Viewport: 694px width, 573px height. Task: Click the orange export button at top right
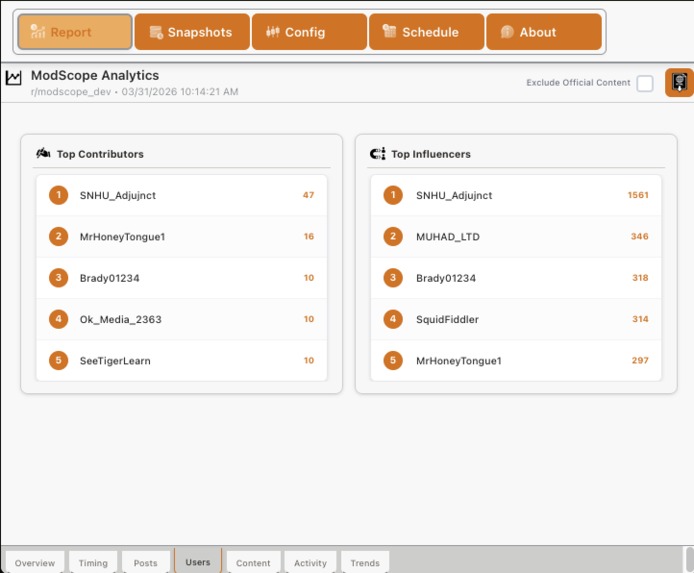(x=679, y=82)
